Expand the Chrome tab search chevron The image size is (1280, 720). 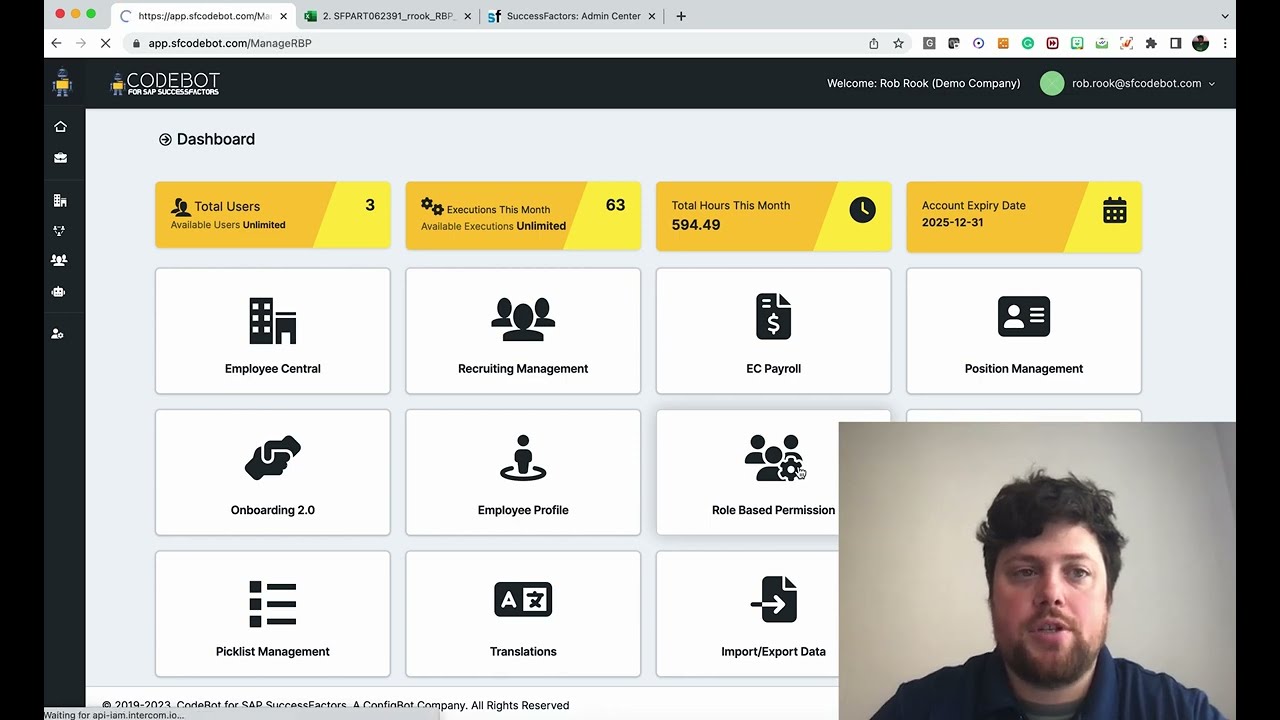(1225, 16)
